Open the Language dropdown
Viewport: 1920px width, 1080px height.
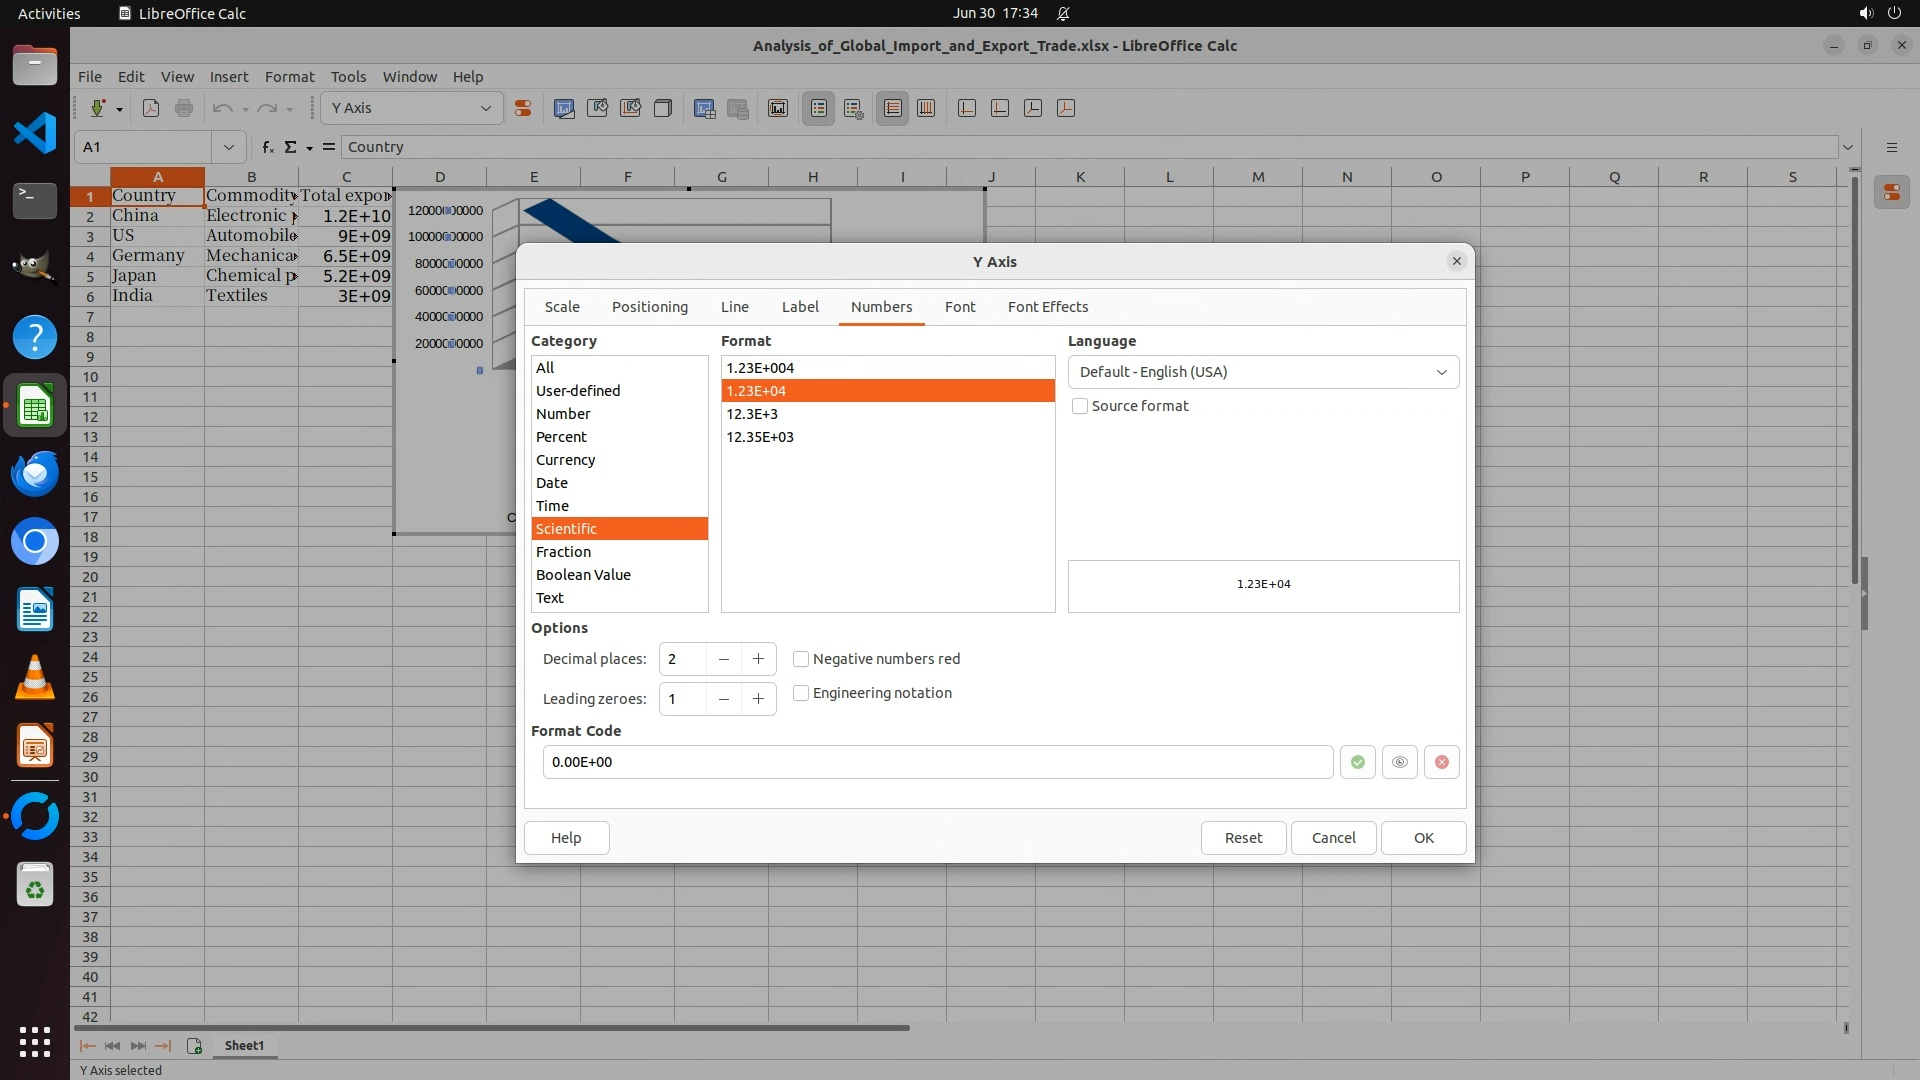(x=1262, y=372)
